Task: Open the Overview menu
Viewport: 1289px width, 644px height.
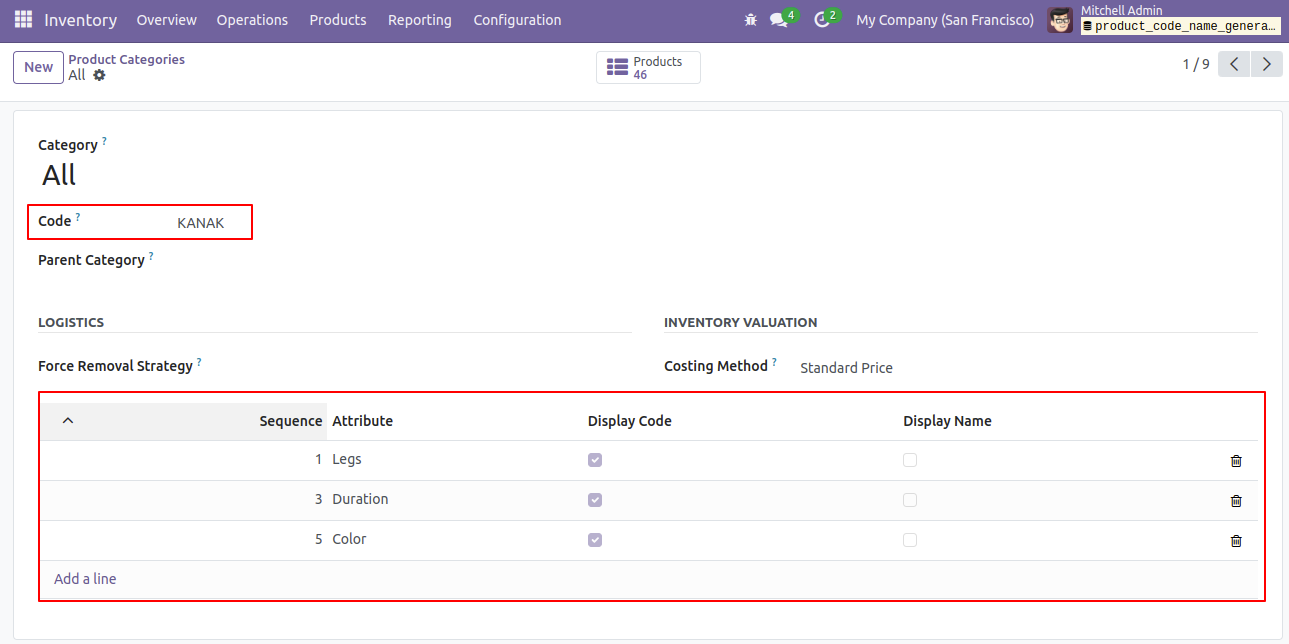Action: point(167,20)
